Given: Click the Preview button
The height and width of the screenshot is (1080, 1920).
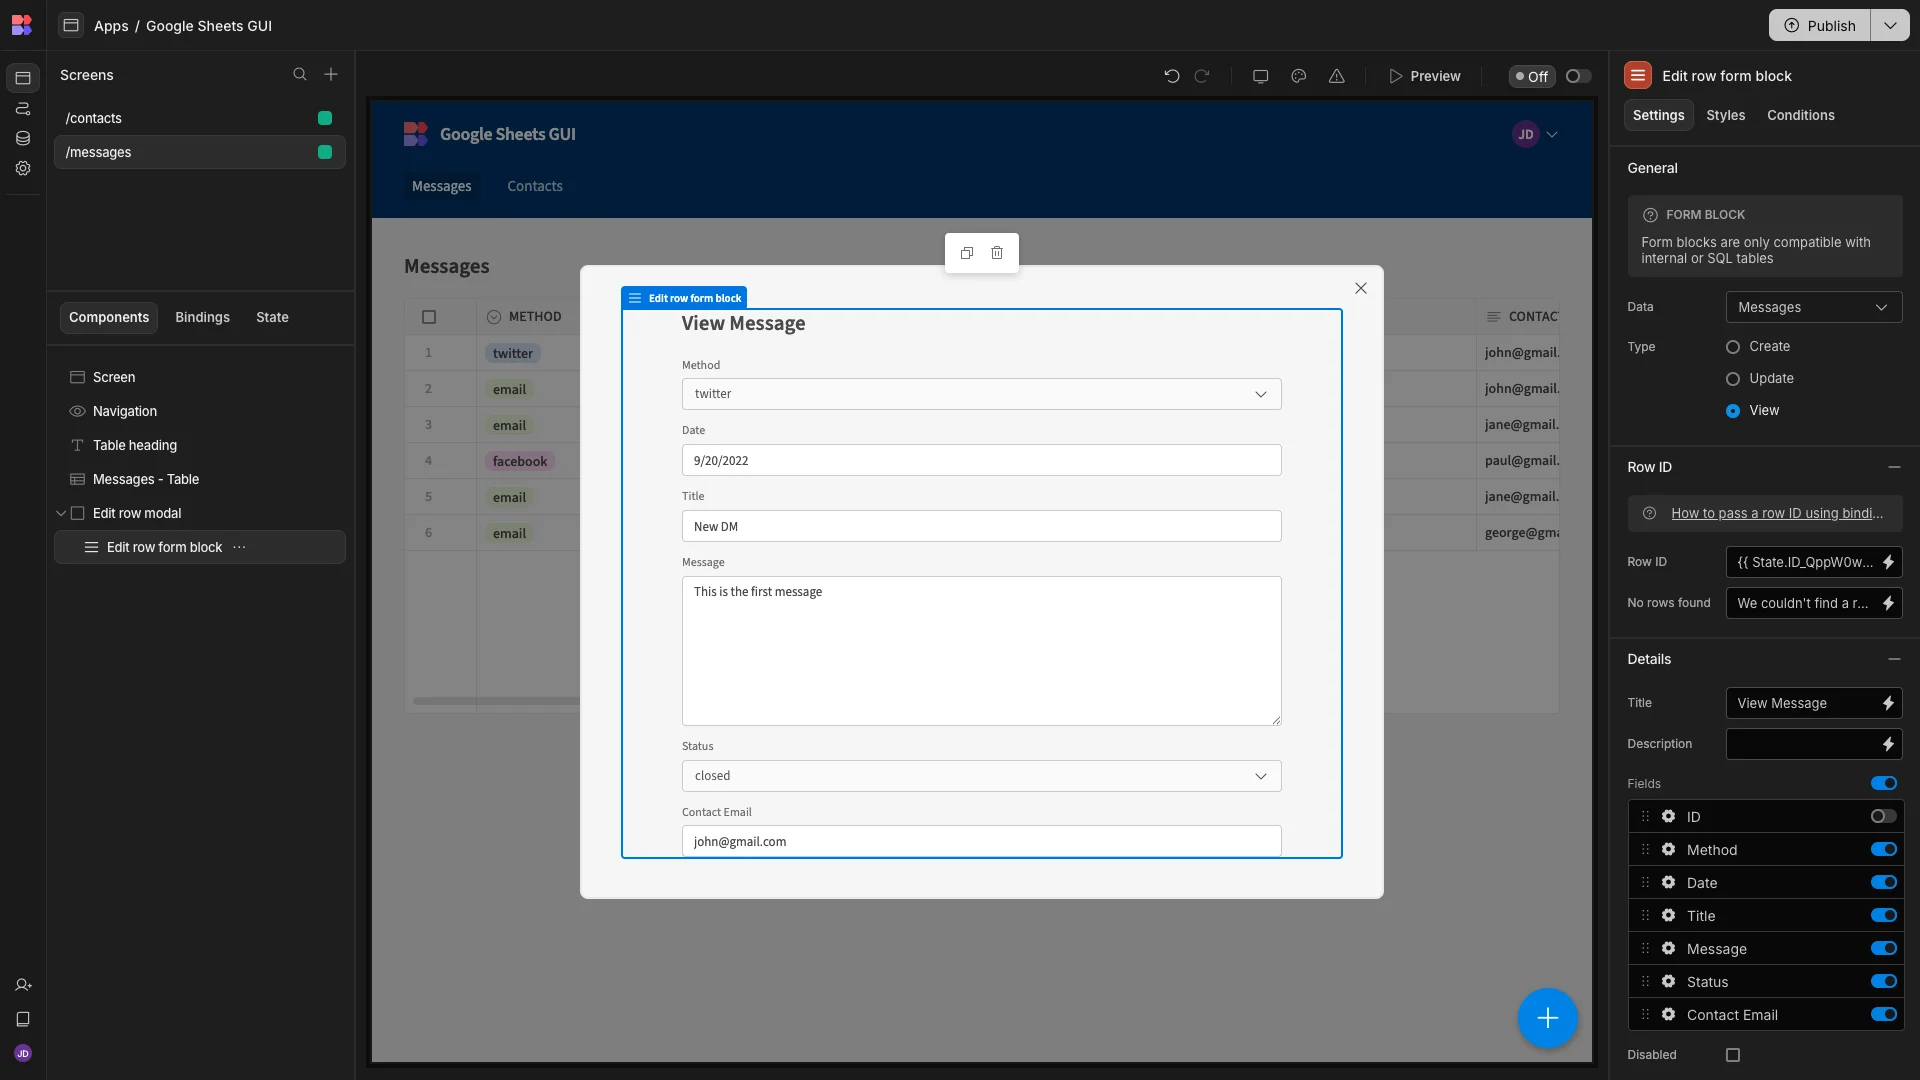Looking at the screenshot, I should pyautogui.click(x=1424, y=76).
